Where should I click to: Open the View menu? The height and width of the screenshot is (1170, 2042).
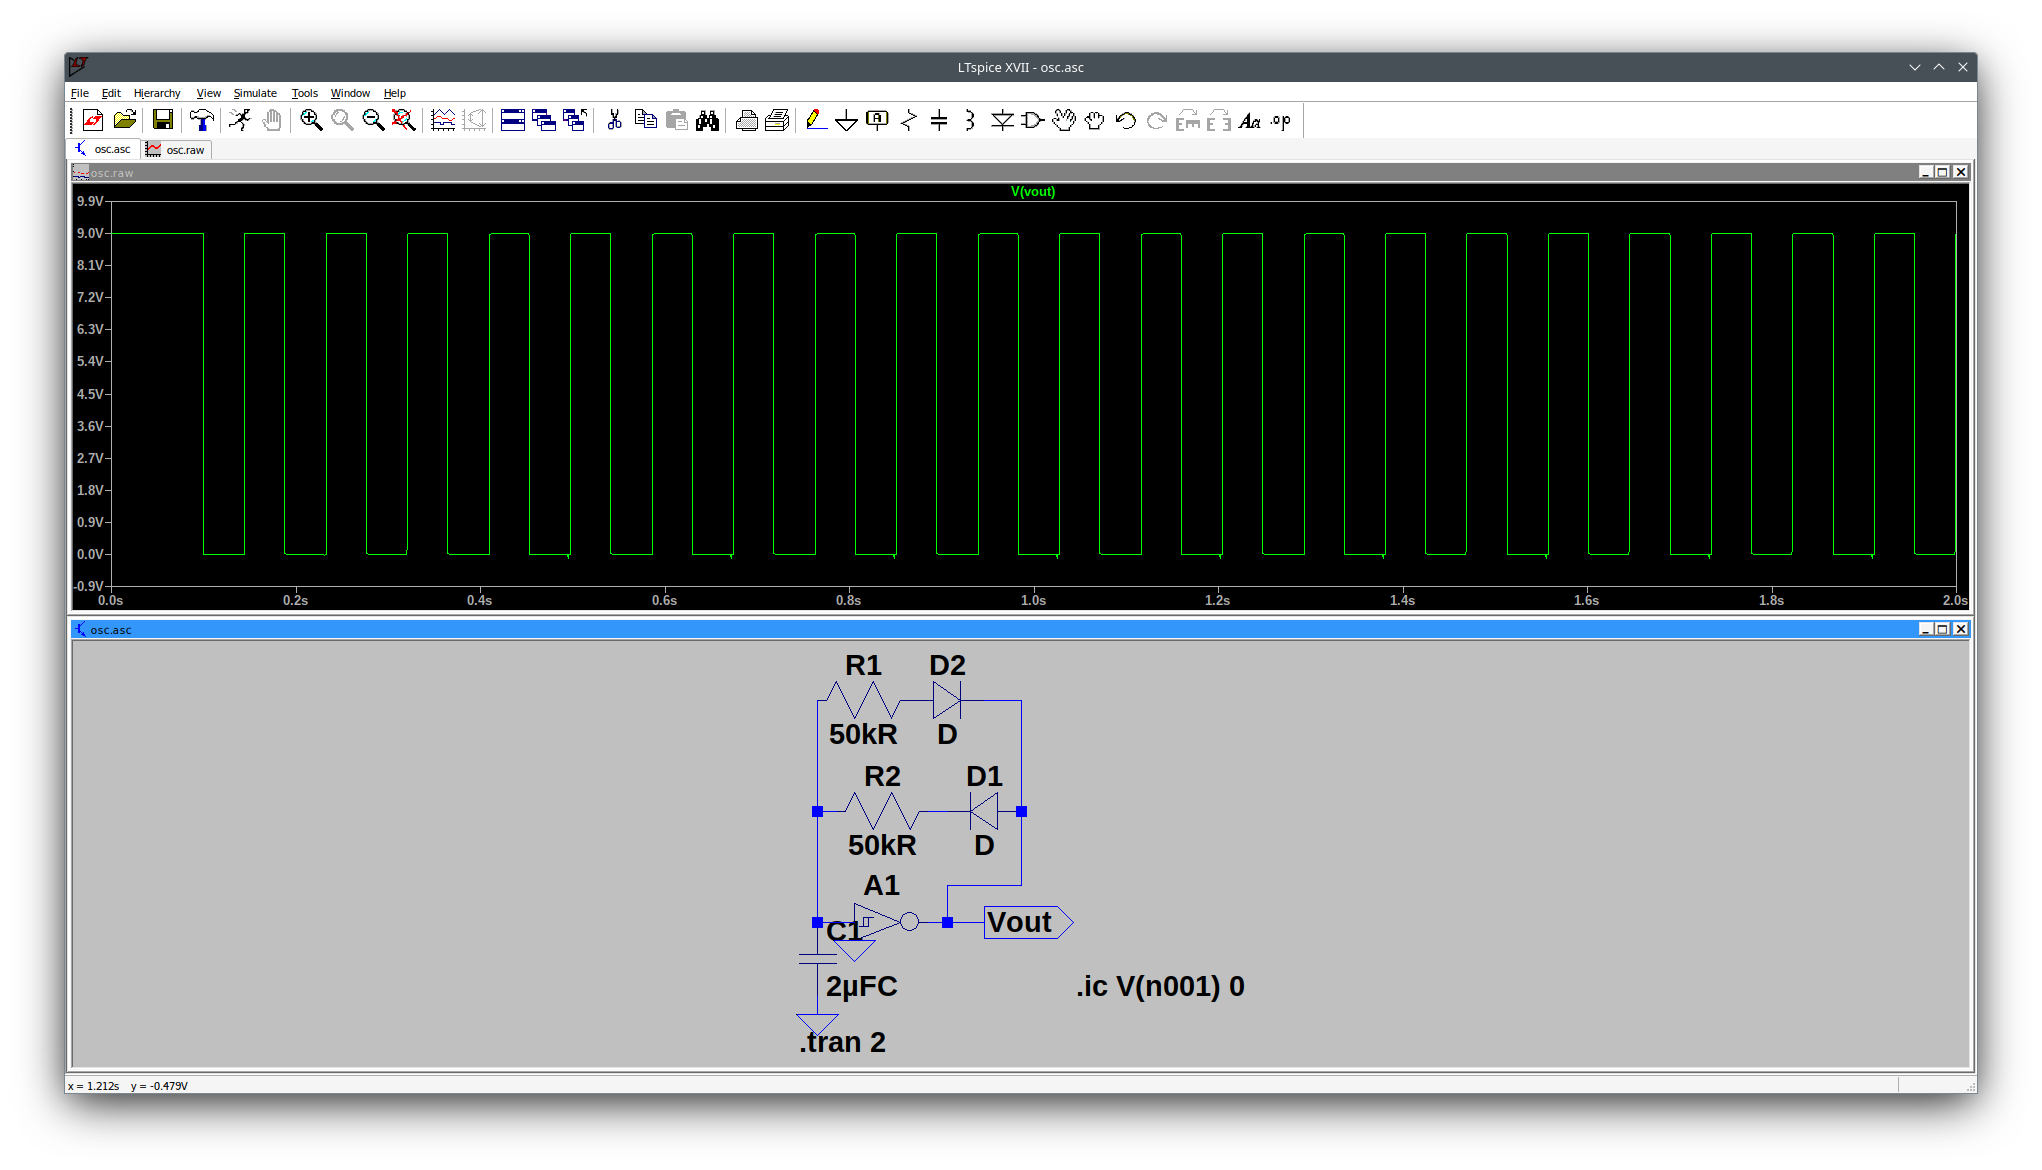click(x=208, y=93)
